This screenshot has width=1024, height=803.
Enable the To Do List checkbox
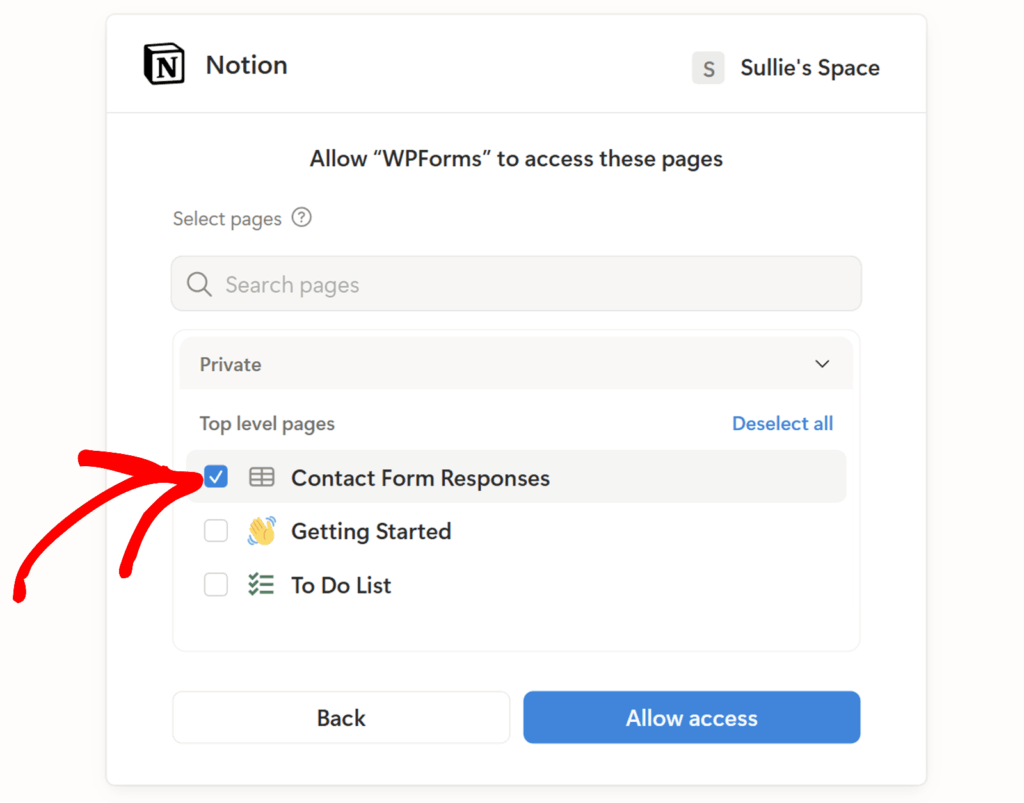(215, 585)
